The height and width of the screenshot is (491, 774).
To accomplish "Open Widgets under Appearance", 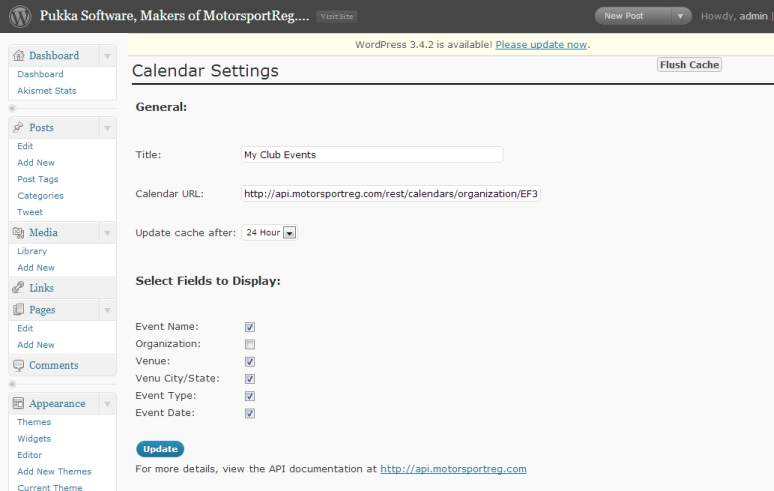I will coord(34,439).
